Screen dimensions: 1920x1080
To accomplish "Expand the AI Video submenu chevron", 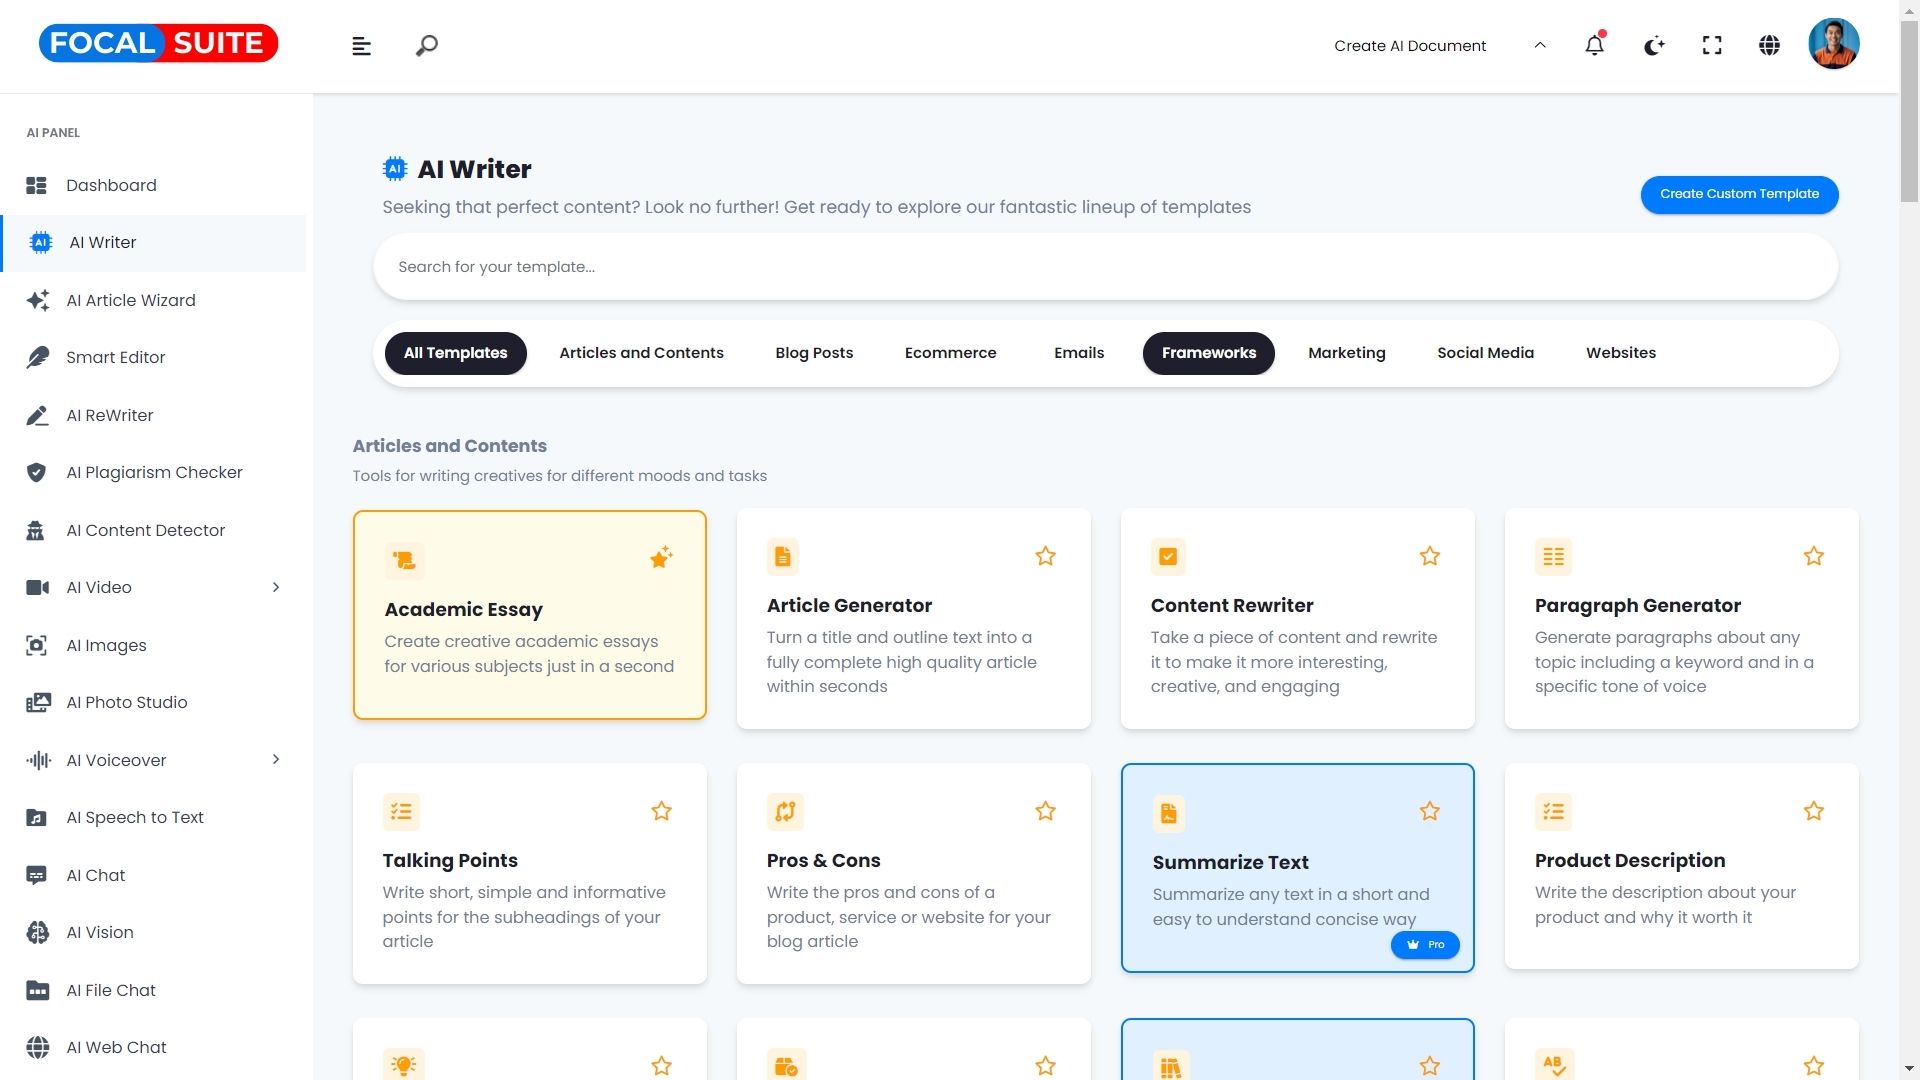I will point(276,588).
